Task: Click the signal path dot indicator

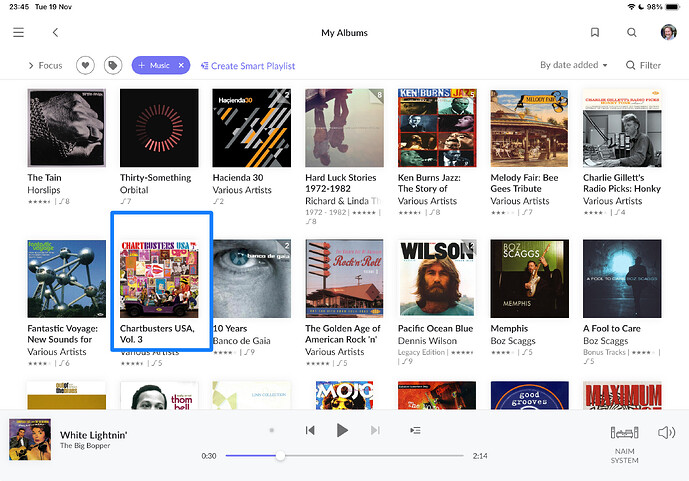Action: point(272,430)
